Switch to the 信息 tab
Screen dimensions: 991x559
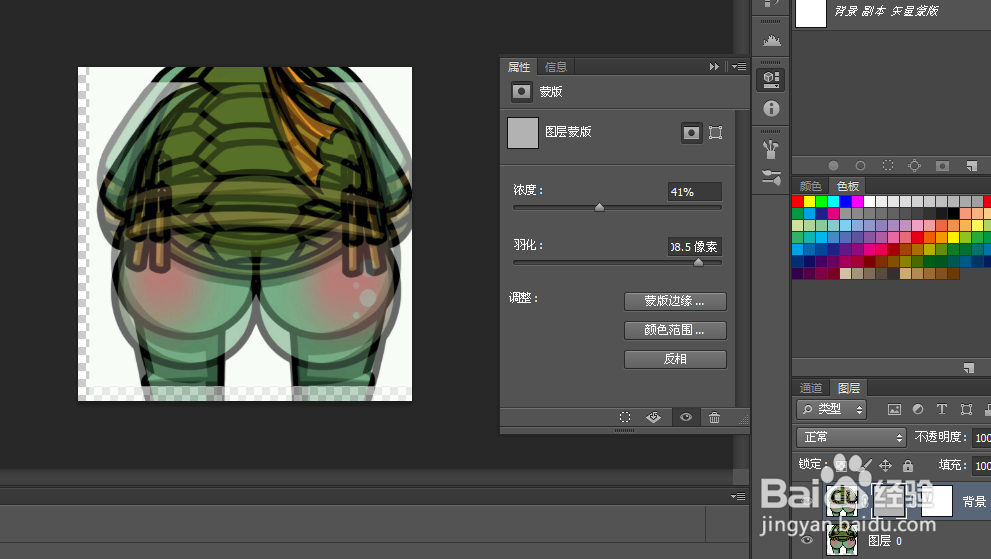(x=556, y=66)
